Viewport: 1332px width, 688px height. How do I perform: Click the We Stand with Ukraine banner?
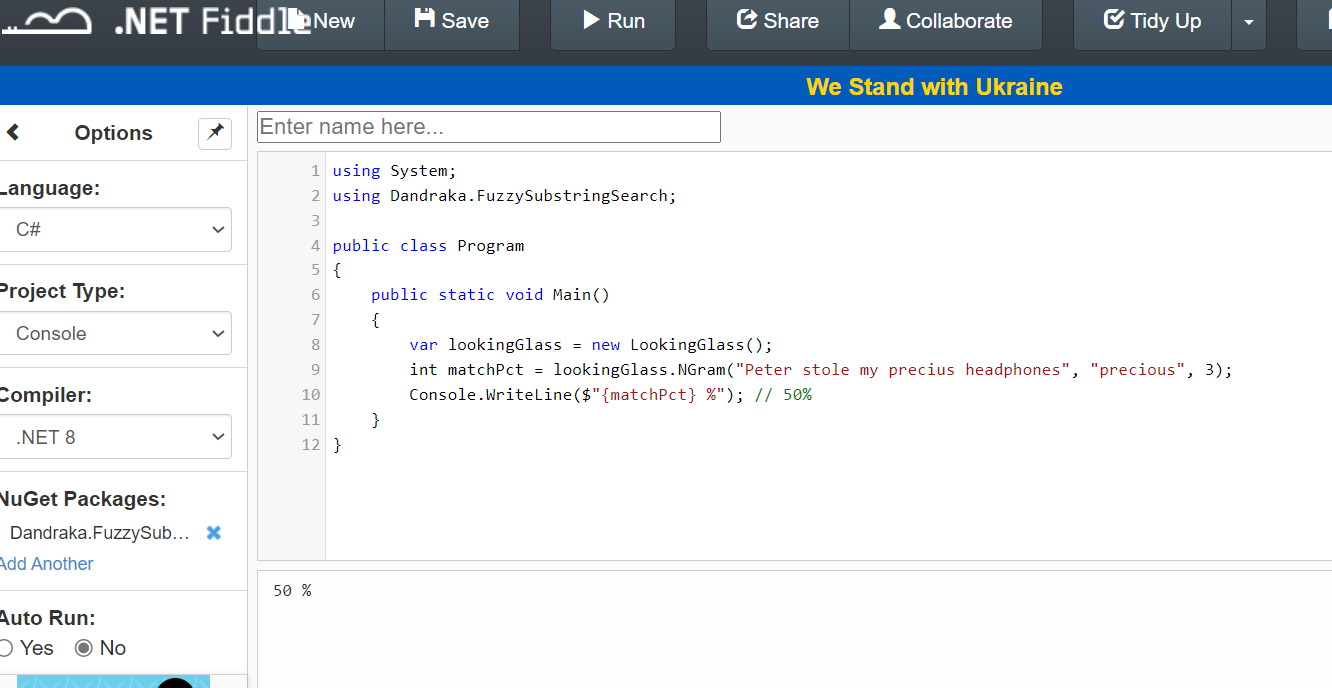934,87
